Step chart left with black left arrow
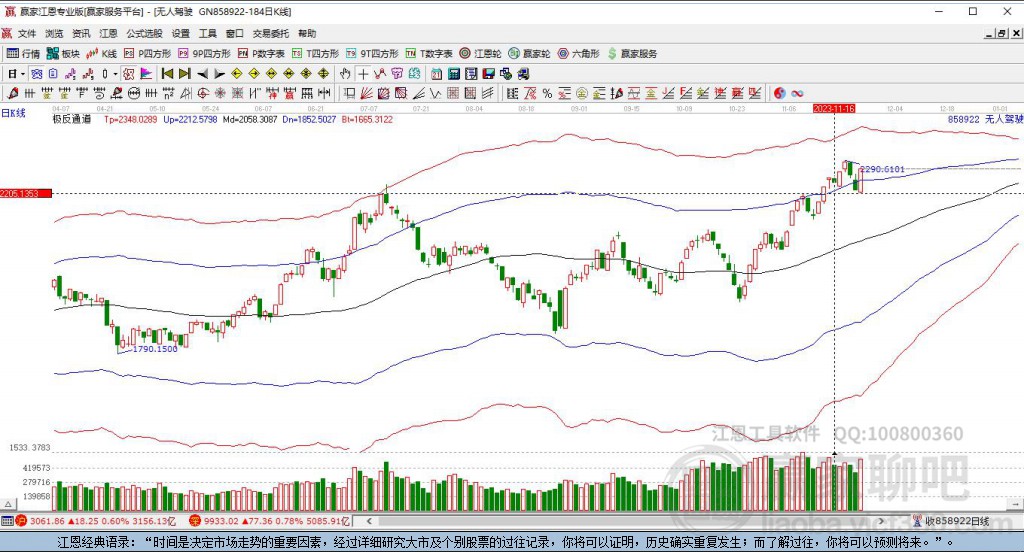The height and width of the screenshot is (552, 1024). point(202,74)
